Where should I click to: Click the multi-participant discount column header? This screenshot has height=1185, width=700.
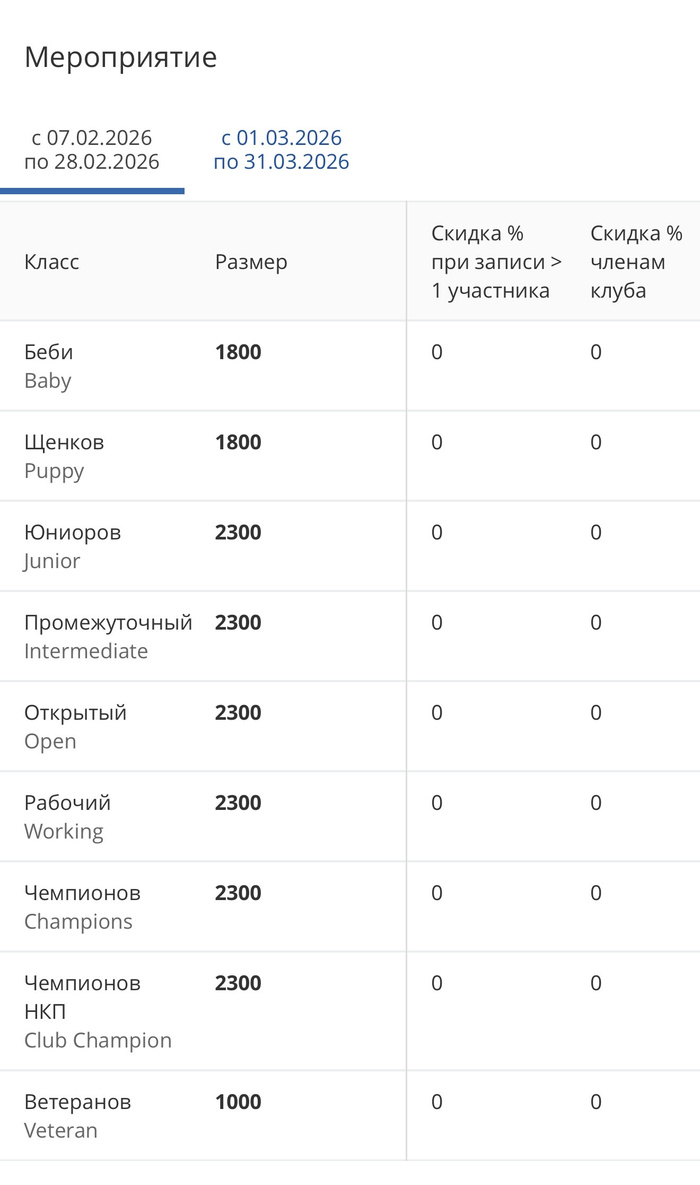[496, 262]
